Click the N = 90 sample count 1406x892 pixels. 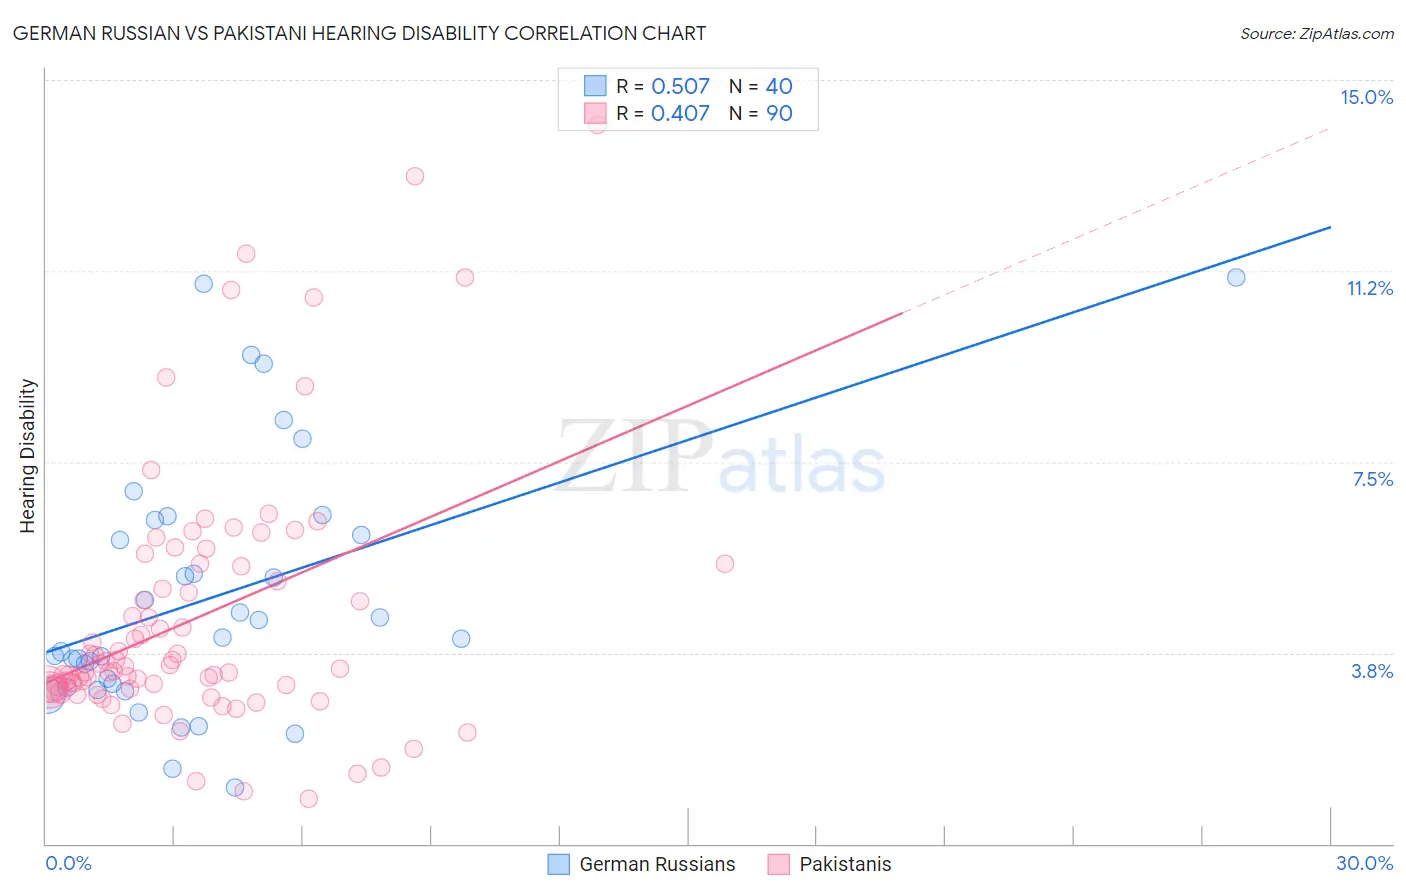[x=761, y=113]
